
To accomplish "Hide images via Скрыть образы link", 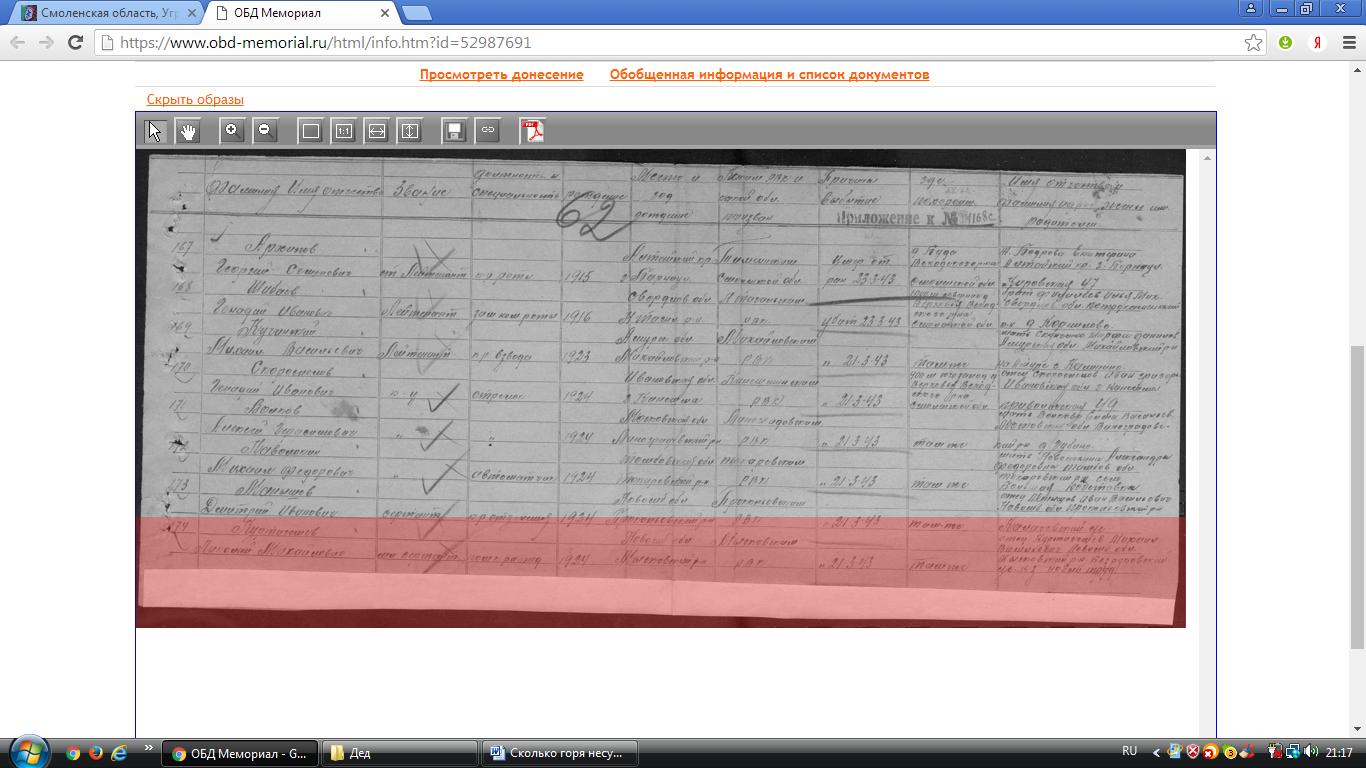I will point(195,99).
